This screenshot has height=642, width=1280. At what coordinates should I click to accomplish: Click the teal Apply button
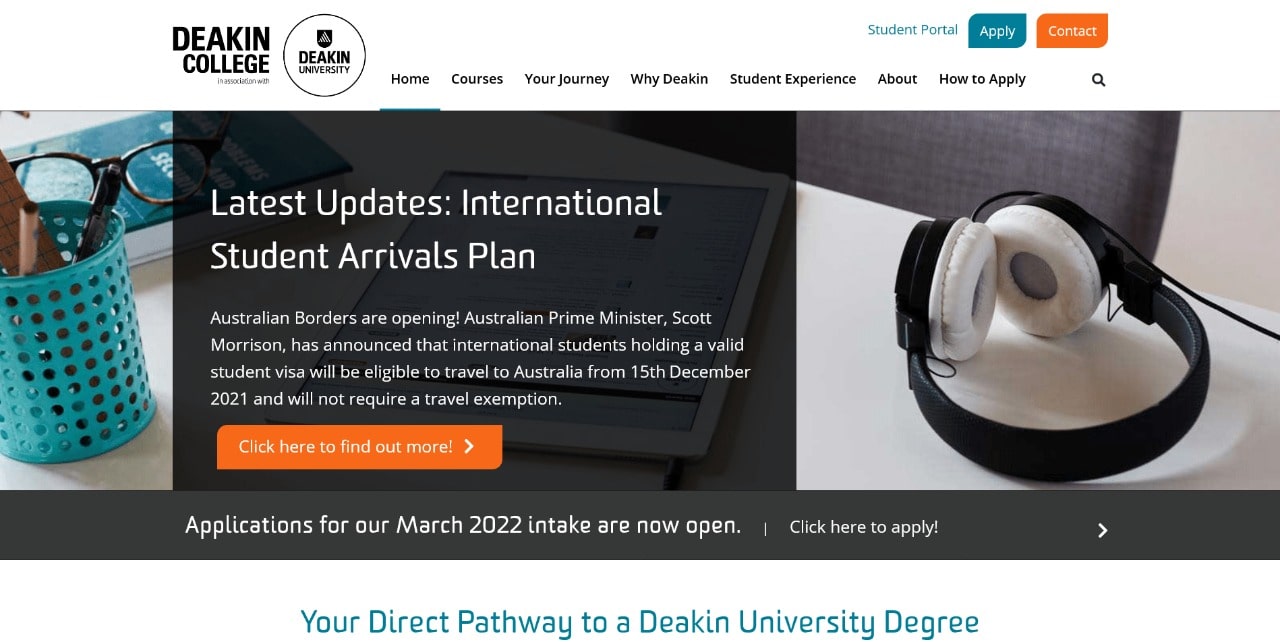(x=997, y=31)
